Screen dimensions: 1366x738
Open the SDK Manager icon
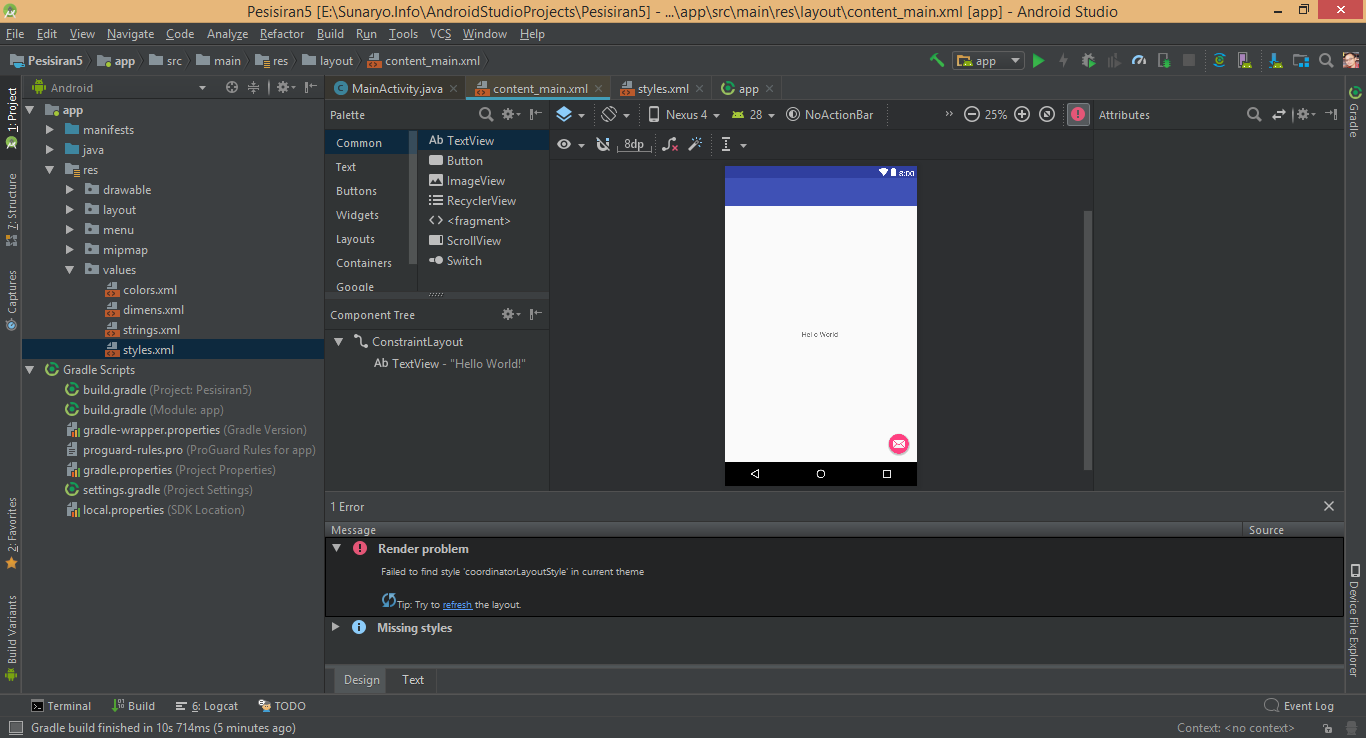point(1276,61)
